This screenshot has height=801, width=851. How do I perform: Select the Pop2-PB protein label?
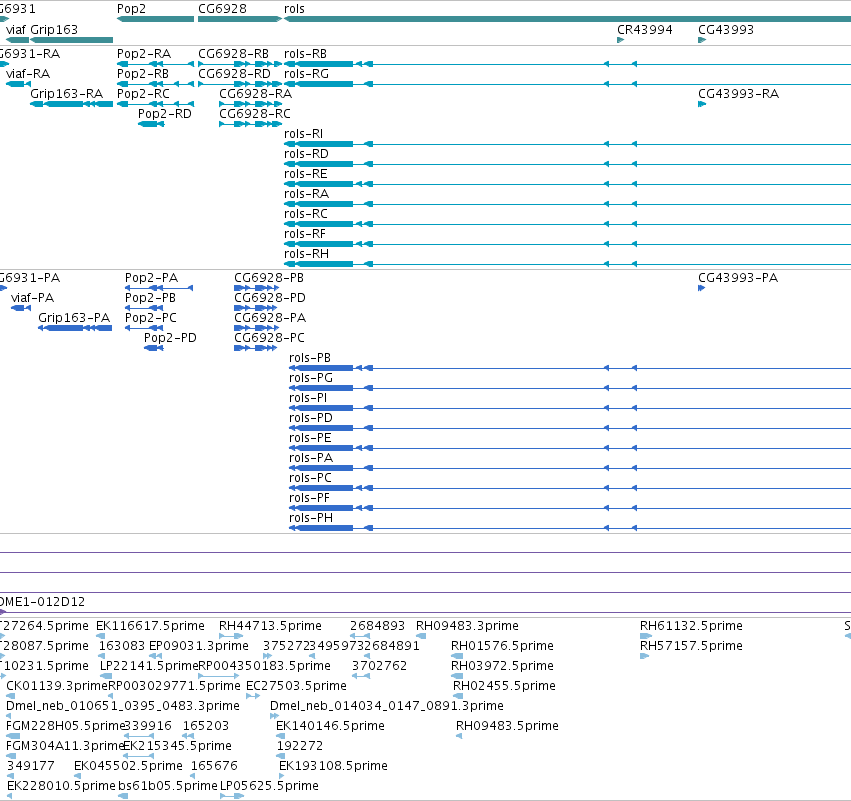tap(150, 297)
